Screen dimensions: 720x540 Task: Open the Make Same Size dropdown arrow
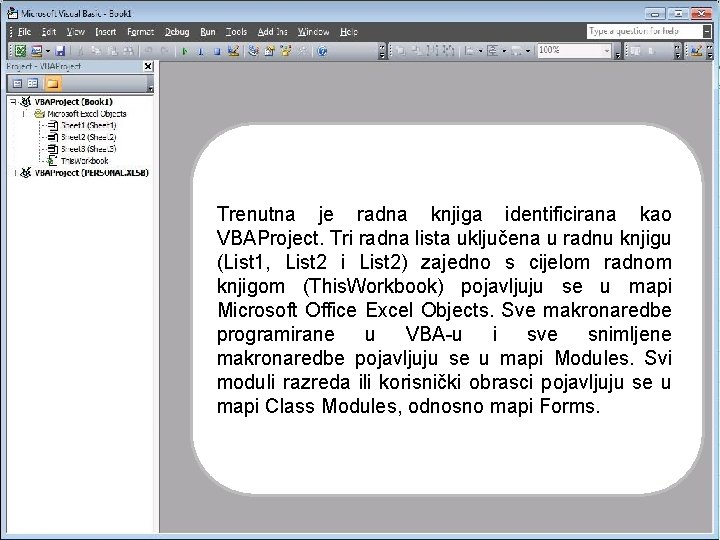(x=528, y=51)
